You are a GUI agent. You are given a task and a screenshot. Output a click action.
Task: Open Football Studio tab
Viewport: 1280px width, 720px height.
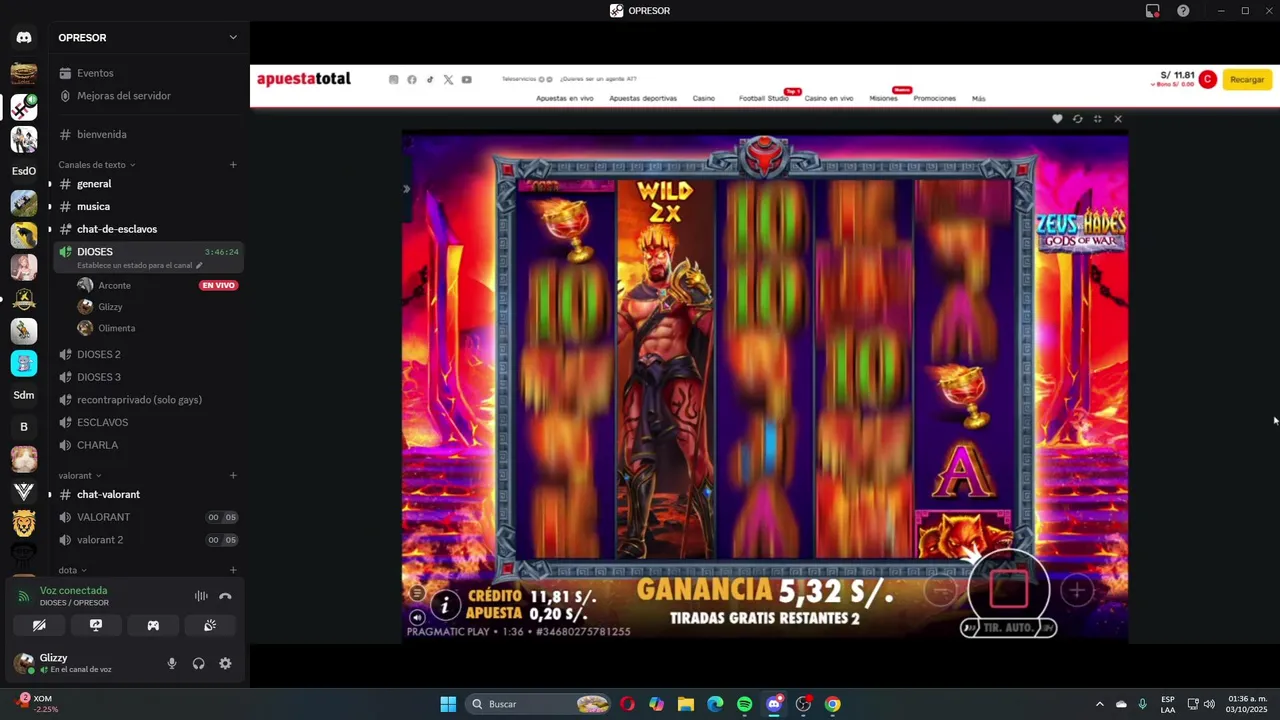tap(764, 99)
